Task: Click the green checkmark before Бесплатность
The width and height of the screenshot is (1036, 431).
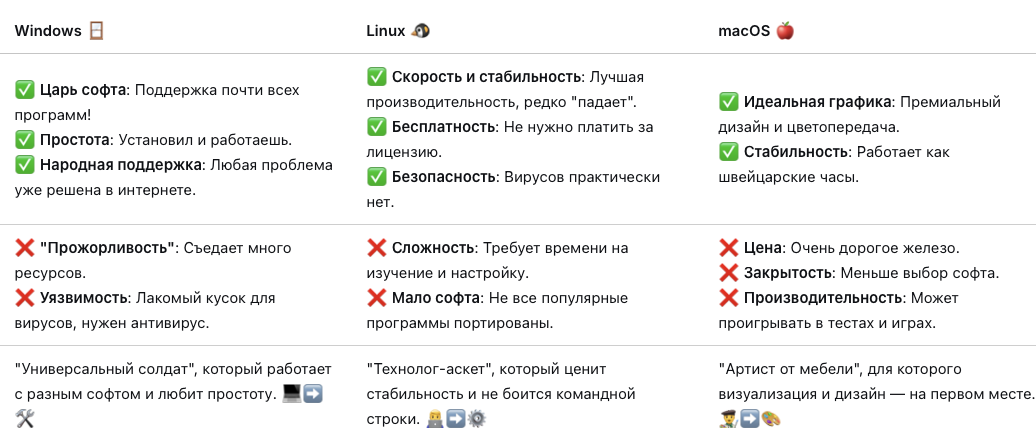Action: coord(377,127)
